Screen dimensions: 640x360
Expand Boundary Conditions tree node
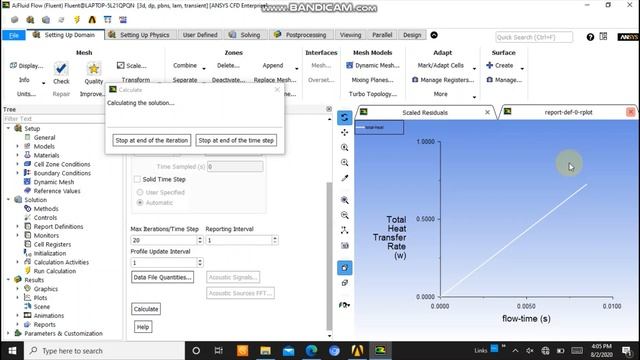17,173
